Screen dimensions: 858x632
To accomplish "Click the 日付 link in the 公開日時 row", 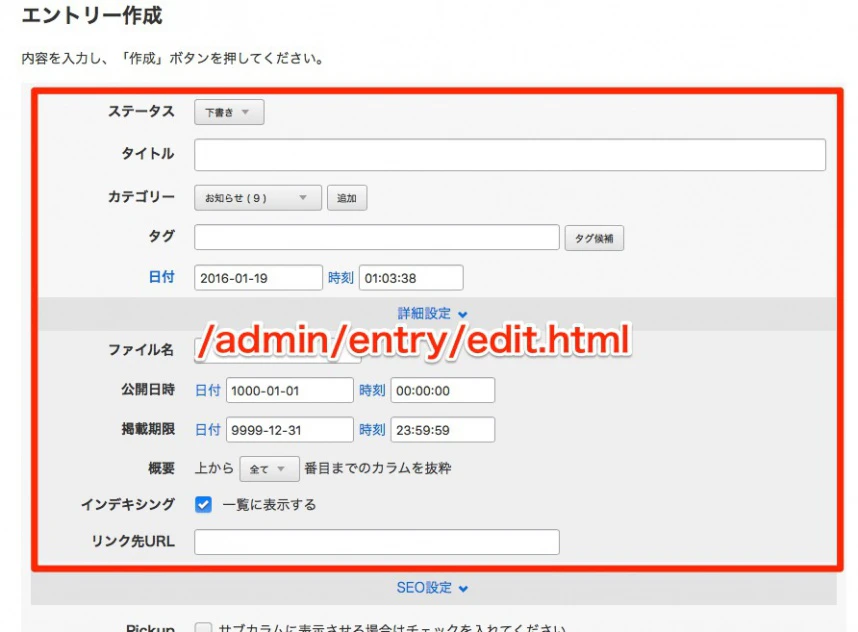I will pos(208,390).
